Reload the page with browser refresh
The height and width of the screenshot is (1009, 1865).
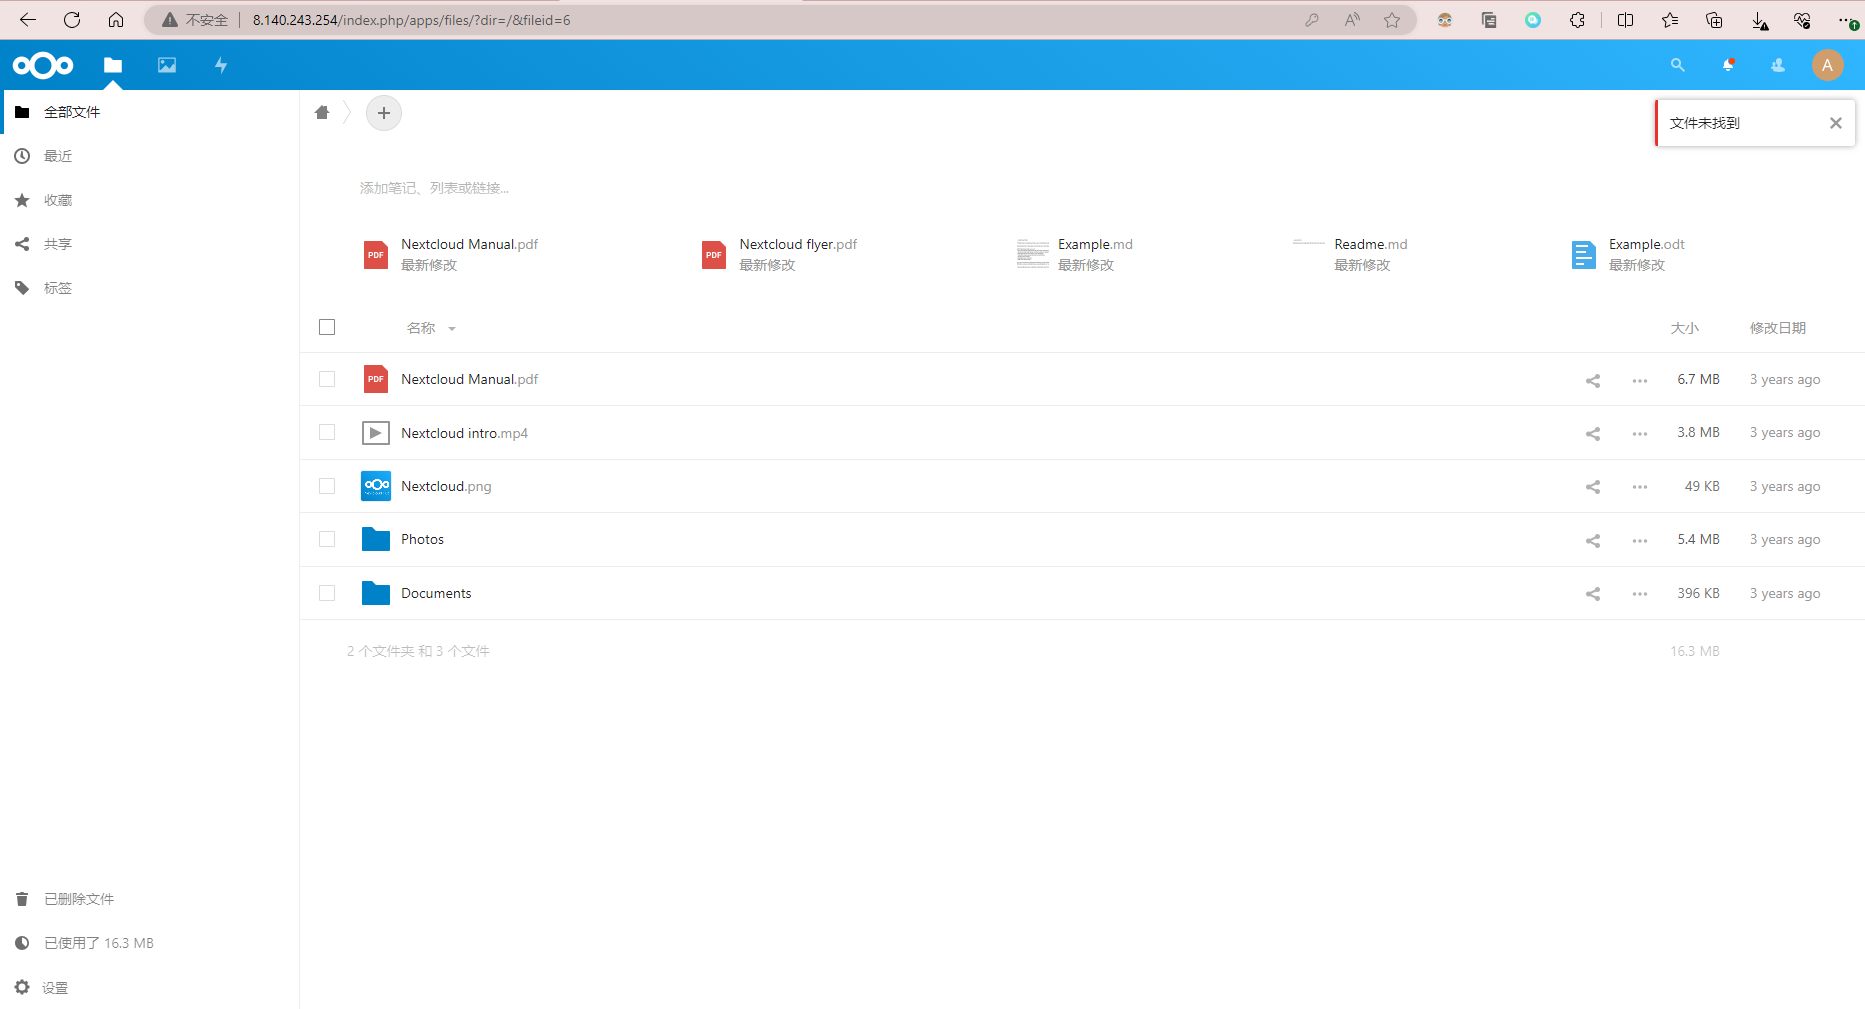pyautogui.click(x=72, y=20)
